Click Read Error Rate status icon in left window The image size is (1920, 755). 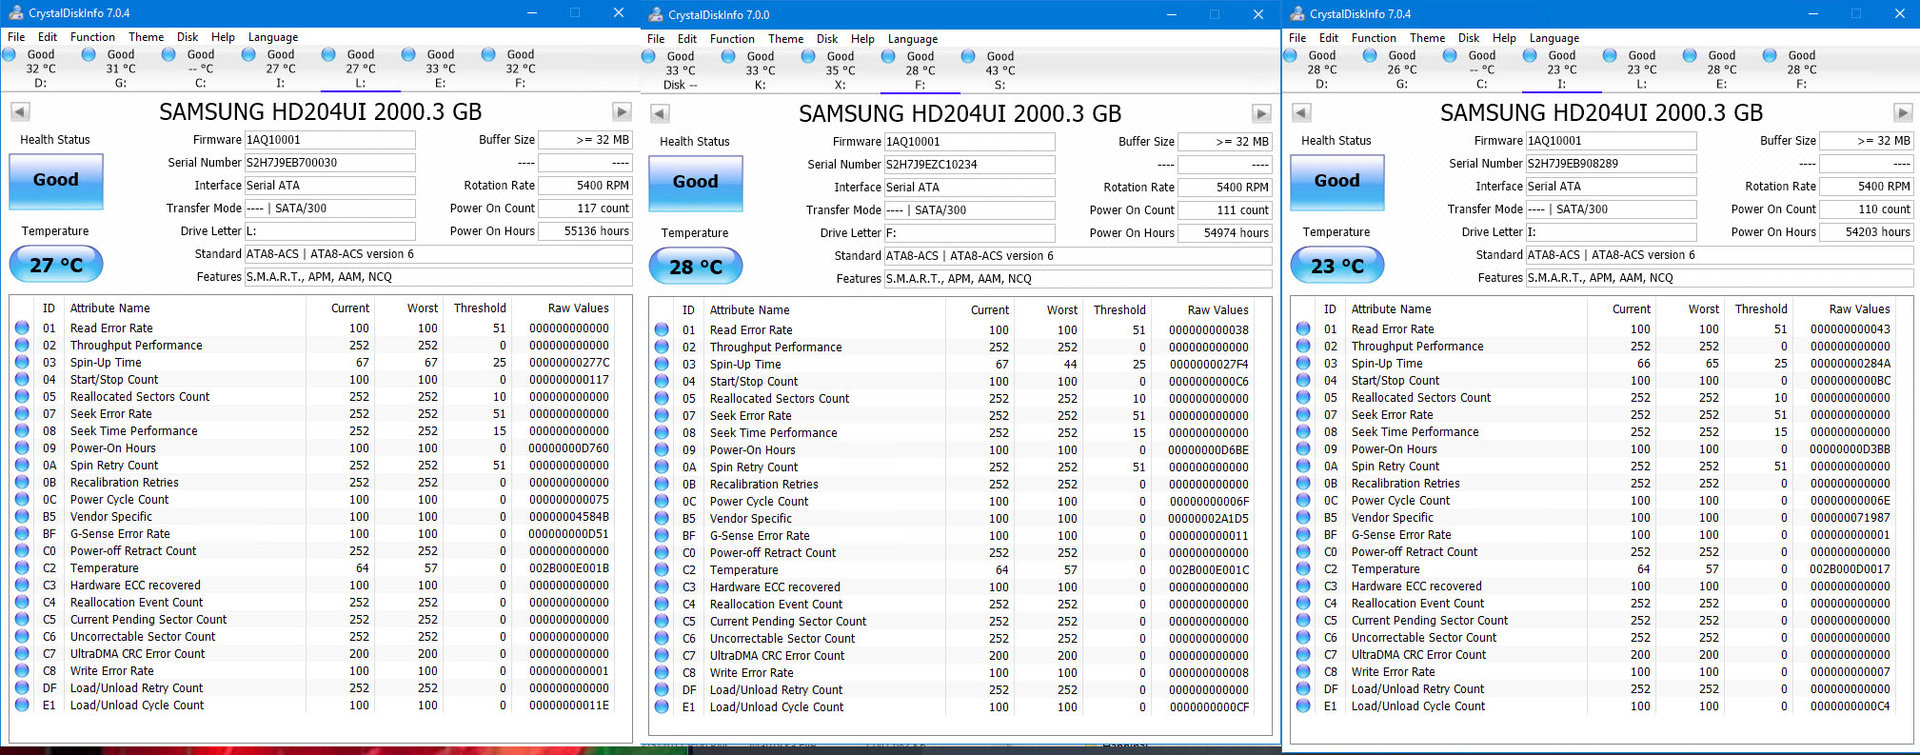22,328
